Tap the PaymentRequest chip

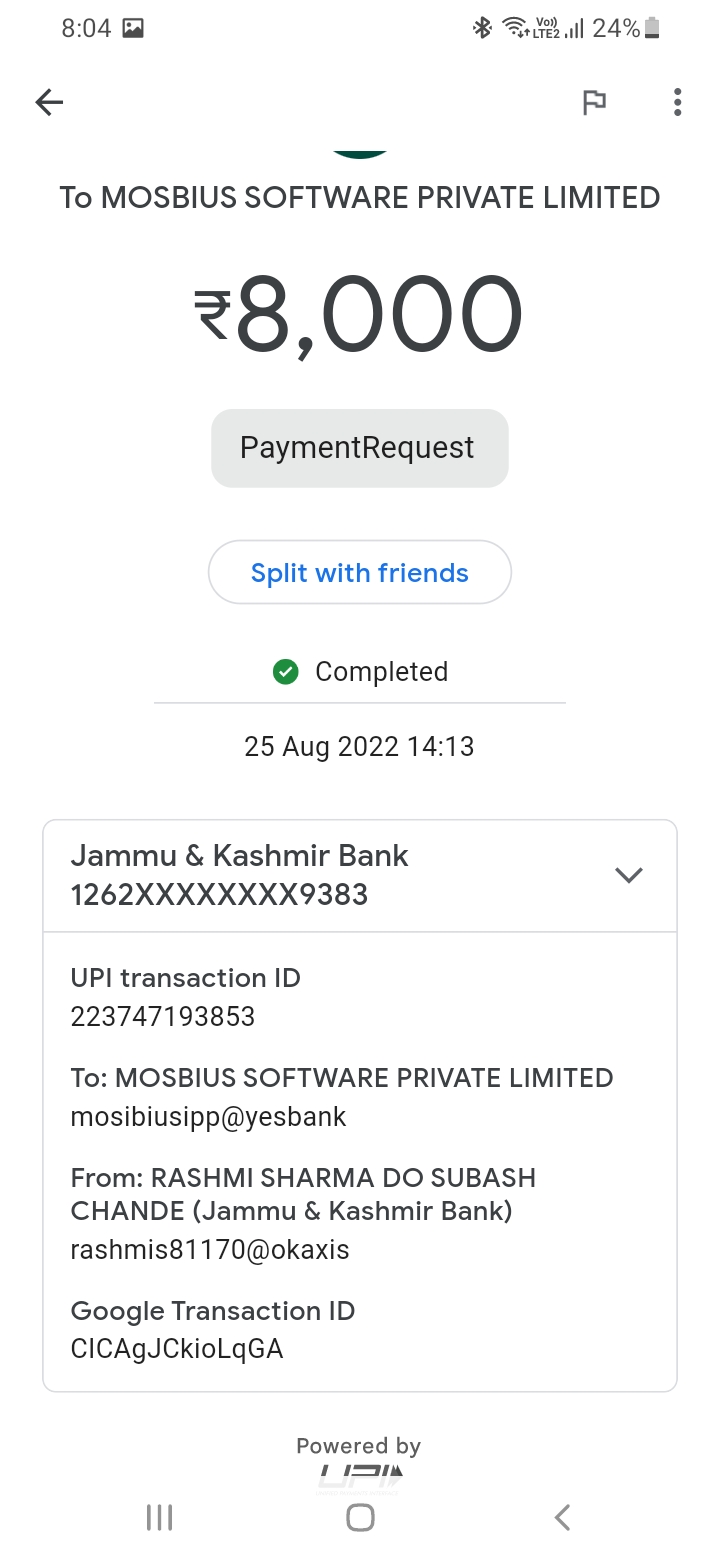(x=360, y=448)
